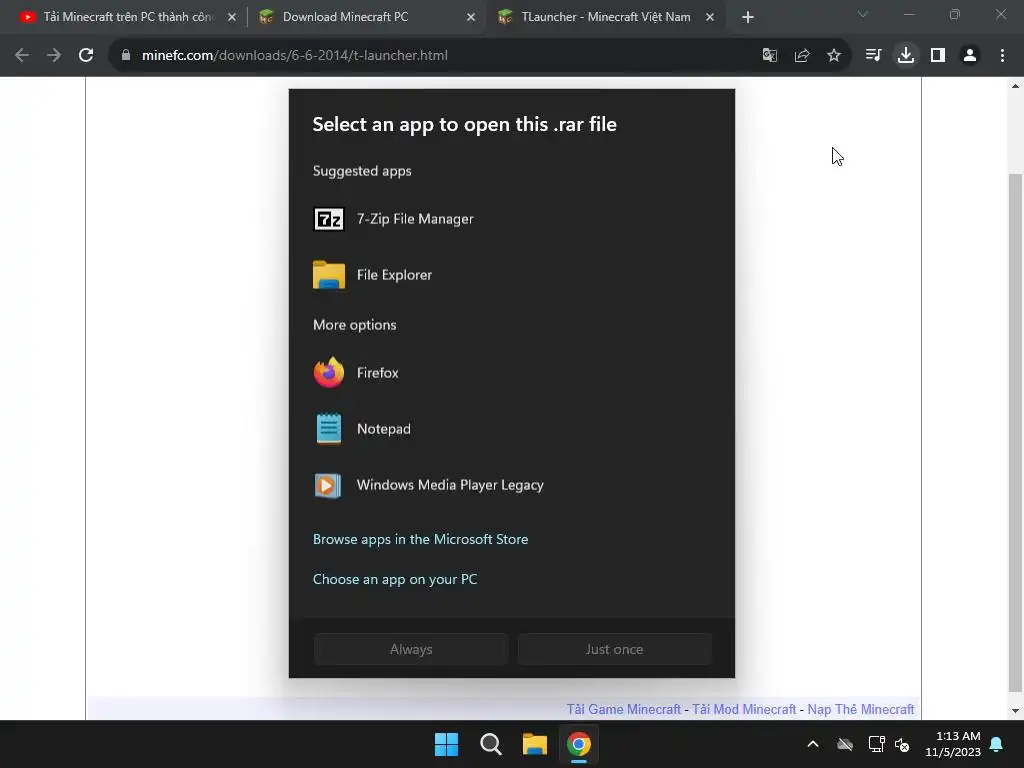
Task: Click the Just once button
Action: click(x=615, y=649)
